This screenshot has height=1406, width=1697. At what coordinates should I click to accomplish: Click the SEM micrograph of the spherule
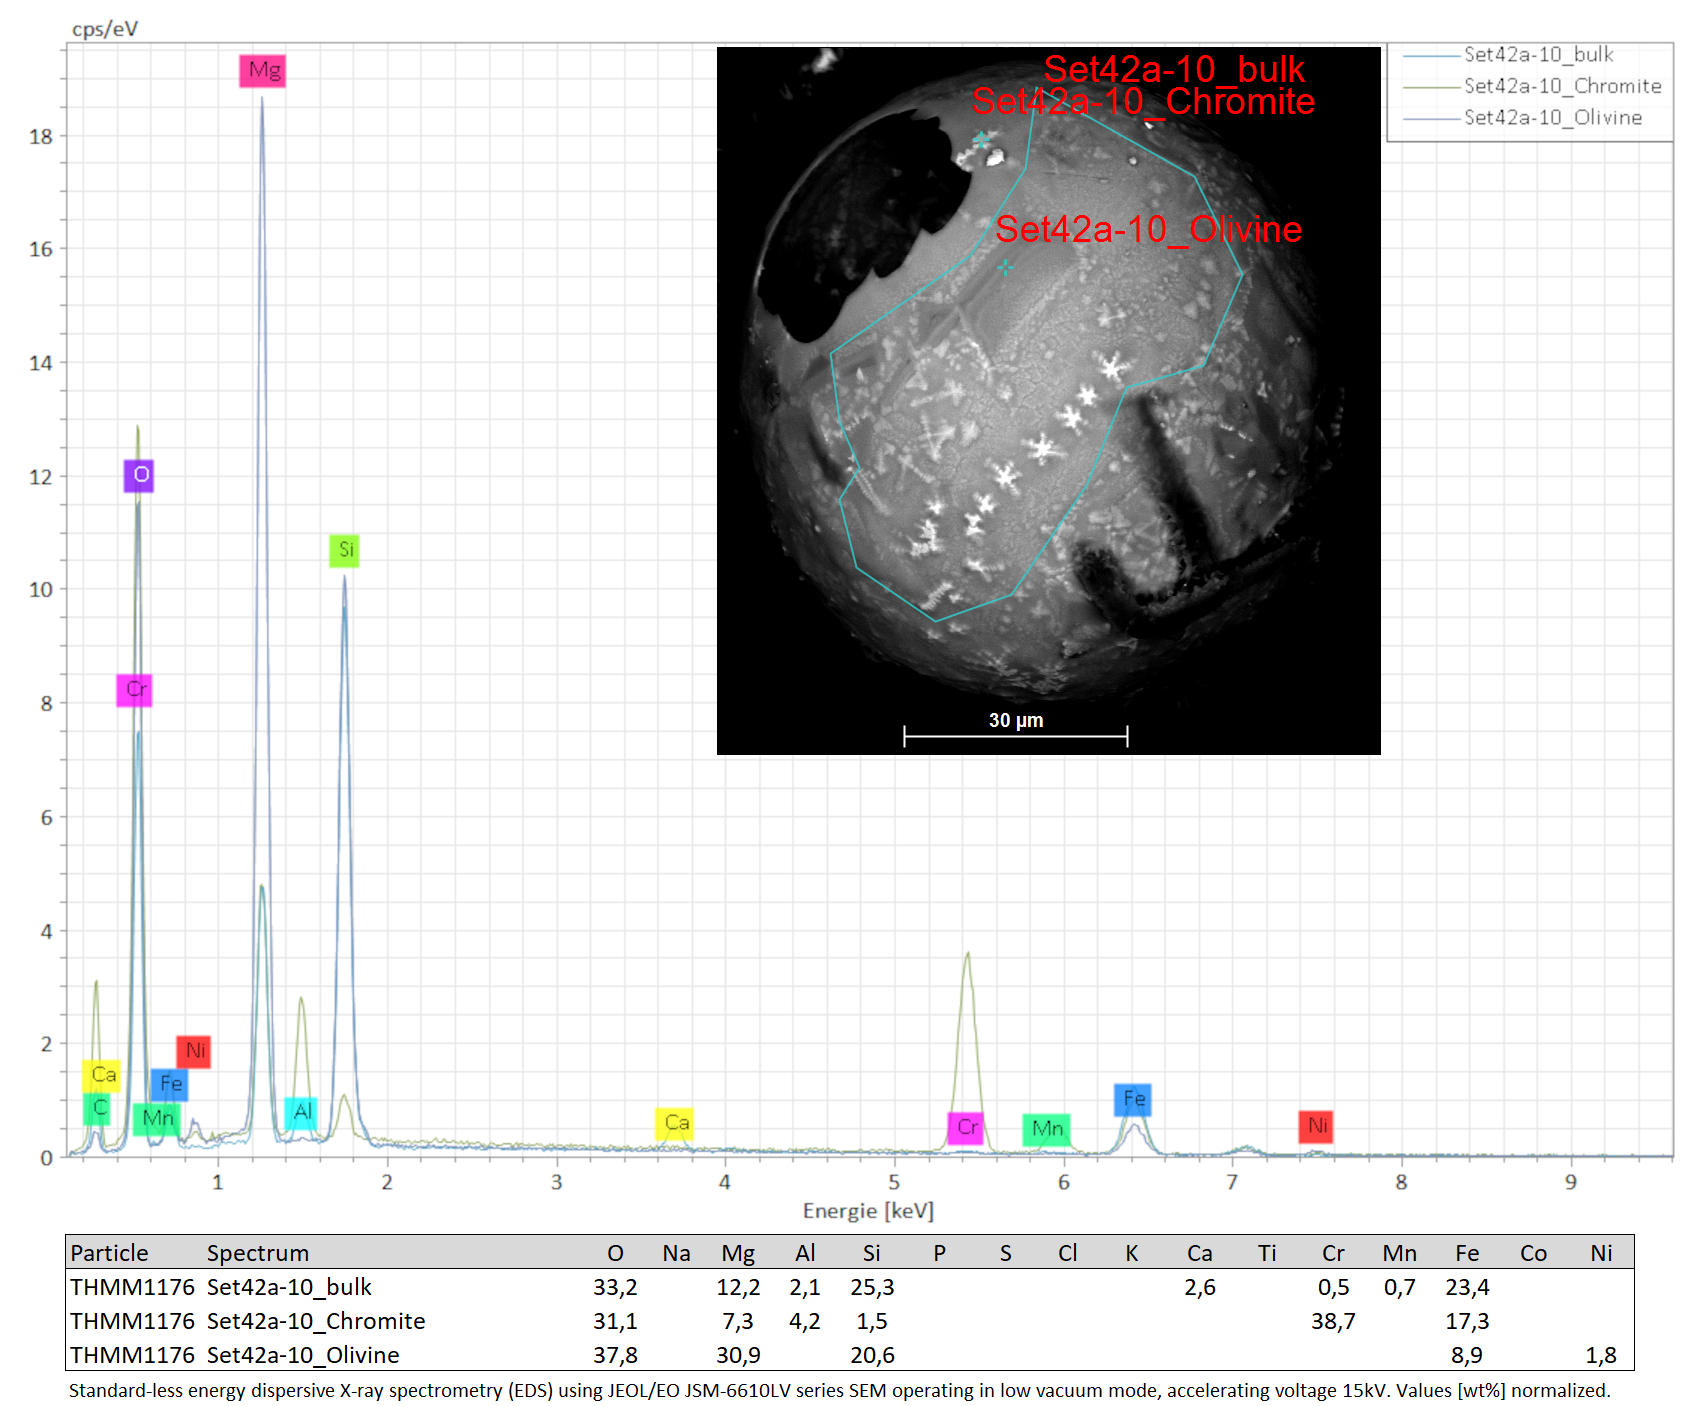[1048, 401]
